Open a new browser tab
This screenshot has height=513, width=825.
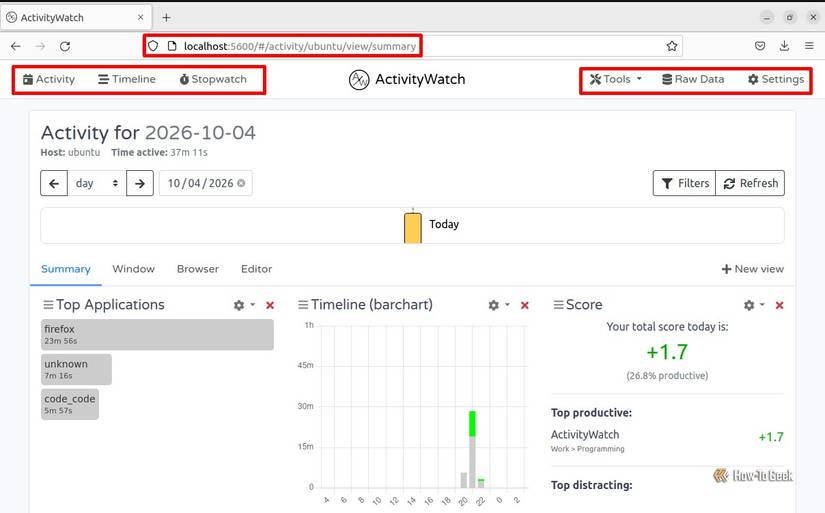[166, 17]
